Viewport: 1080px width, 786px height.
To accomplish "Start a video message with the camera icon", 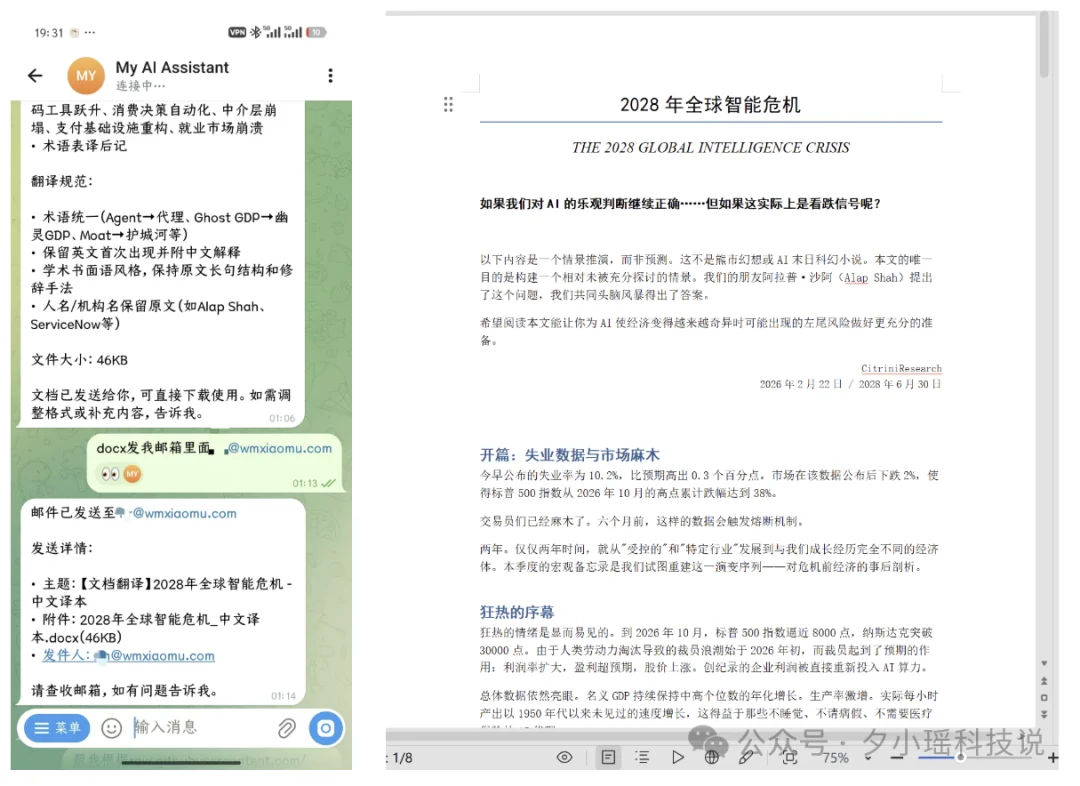I will coord(325,728).
